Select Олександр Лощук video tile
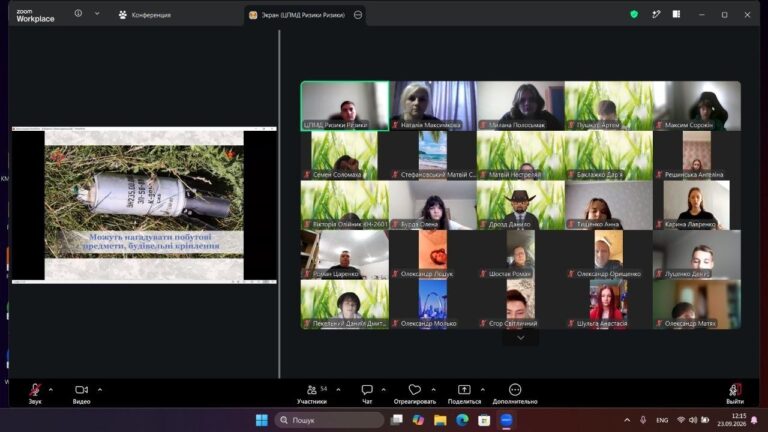Viewport: 768px width, 432px height. (433, 255)
